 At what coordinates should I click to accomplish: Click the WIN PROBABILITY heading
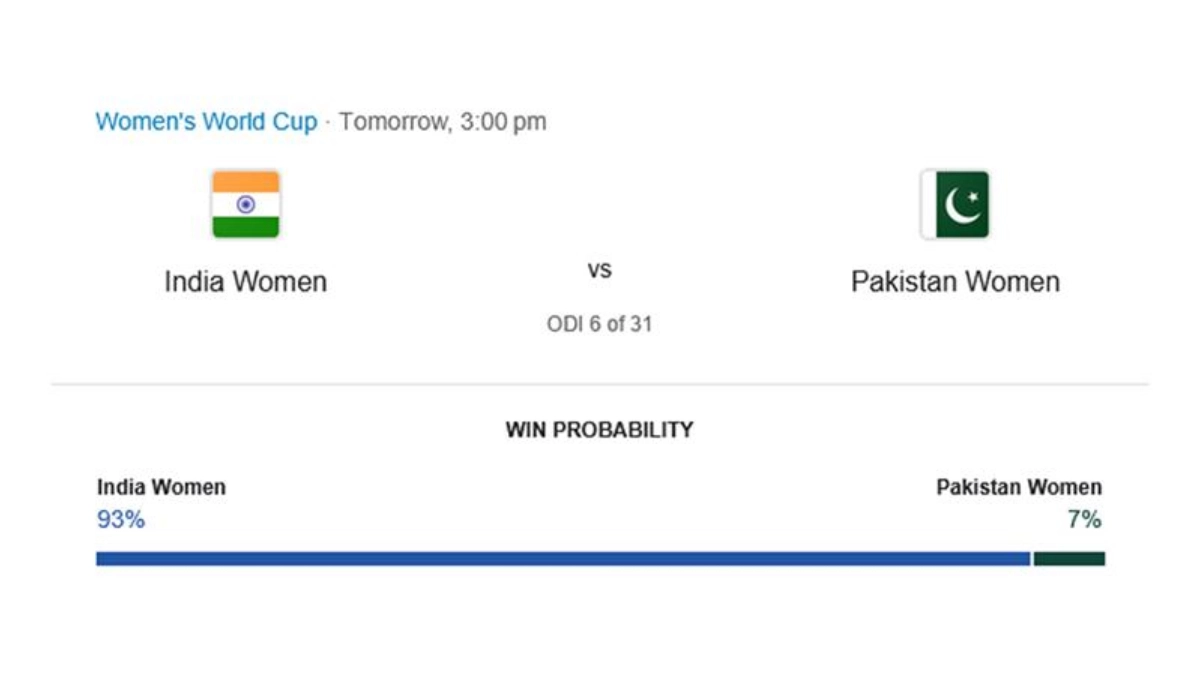point(599,430)
